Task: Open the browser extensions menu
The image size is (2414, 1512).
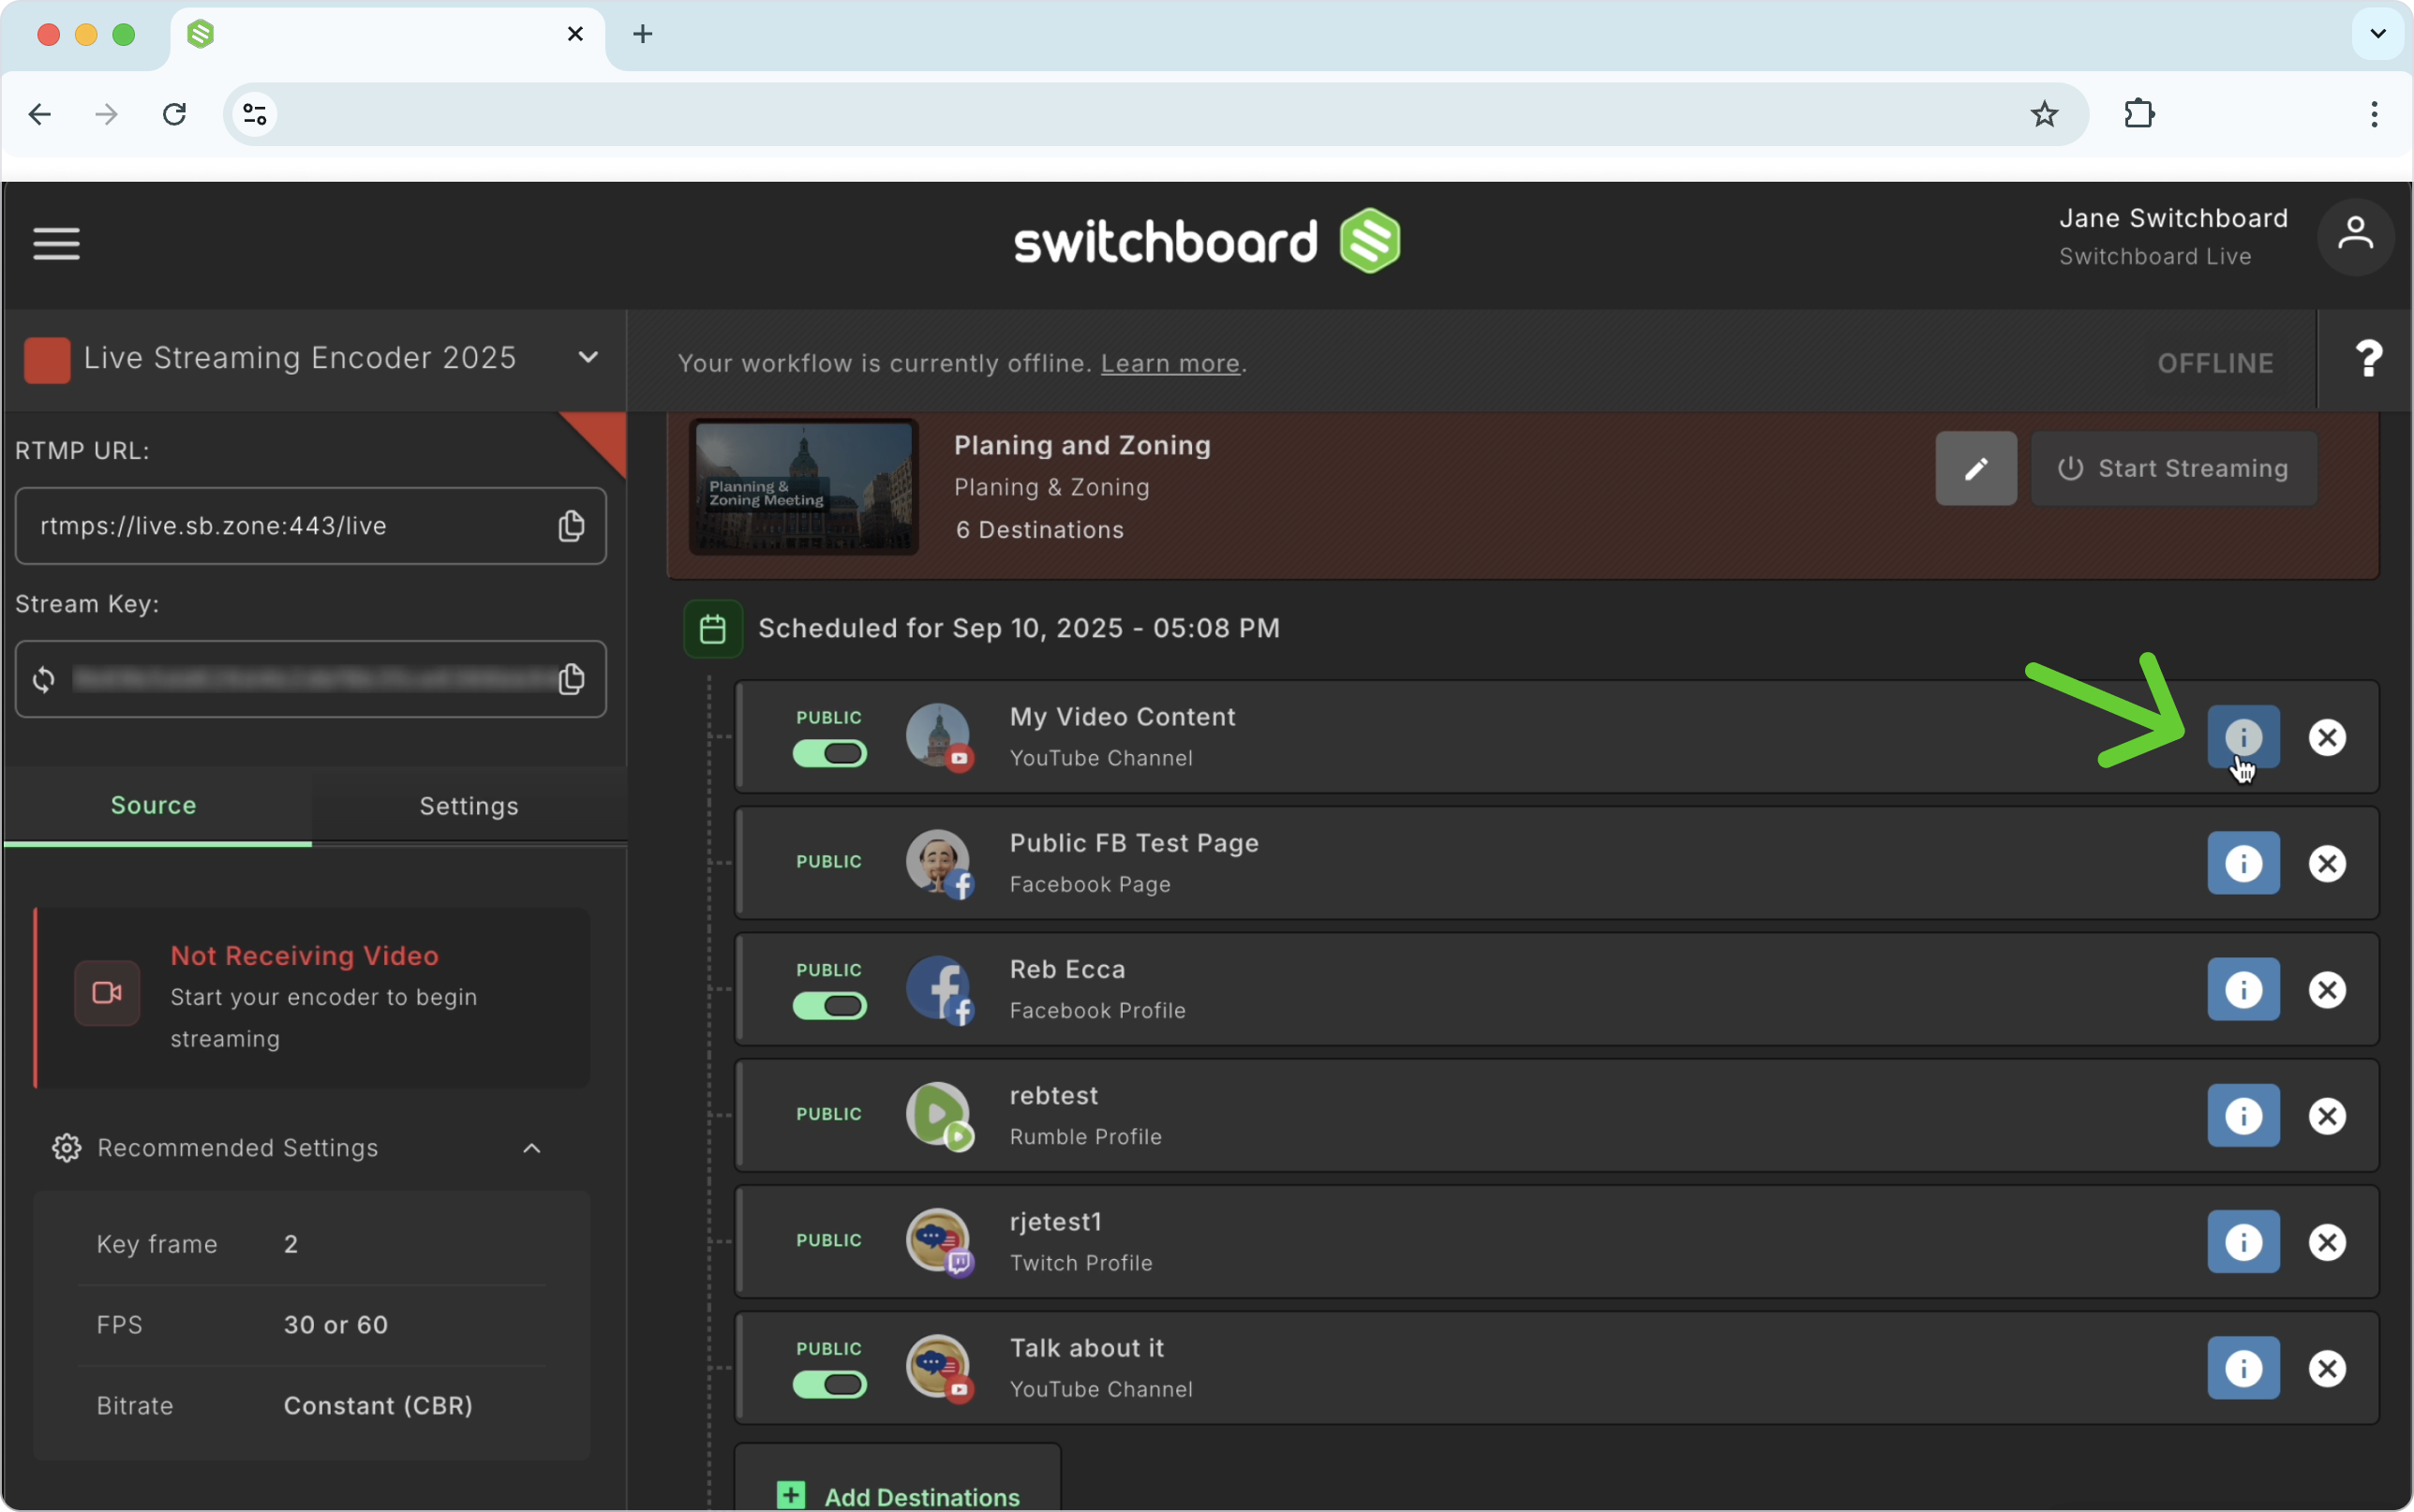Action: point(2139,114)
